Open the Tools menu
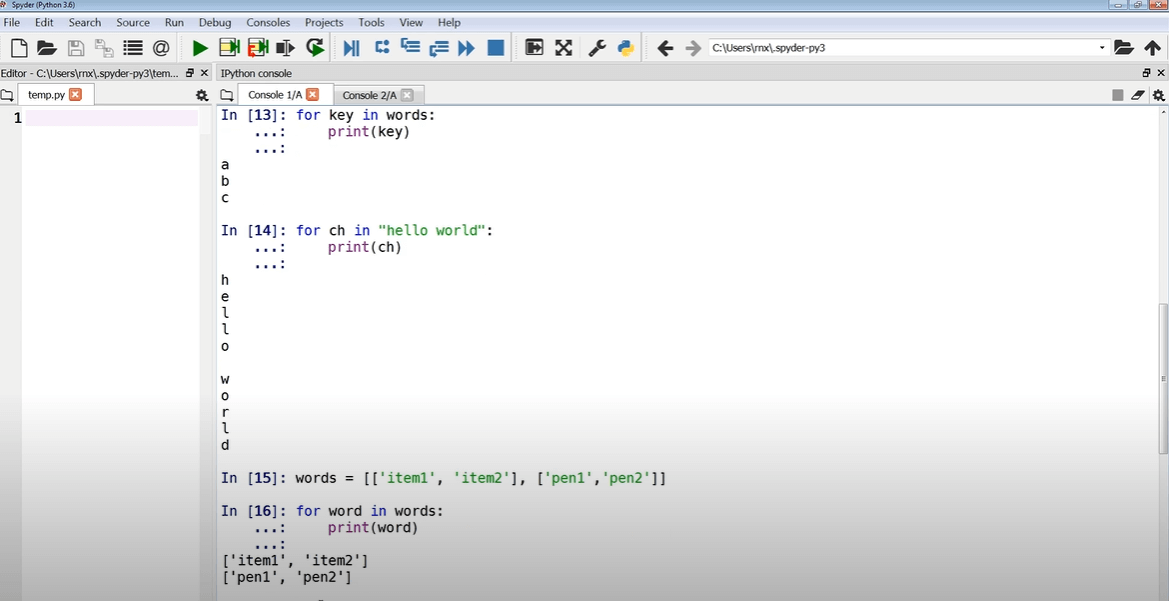 [x=371, y=22]
